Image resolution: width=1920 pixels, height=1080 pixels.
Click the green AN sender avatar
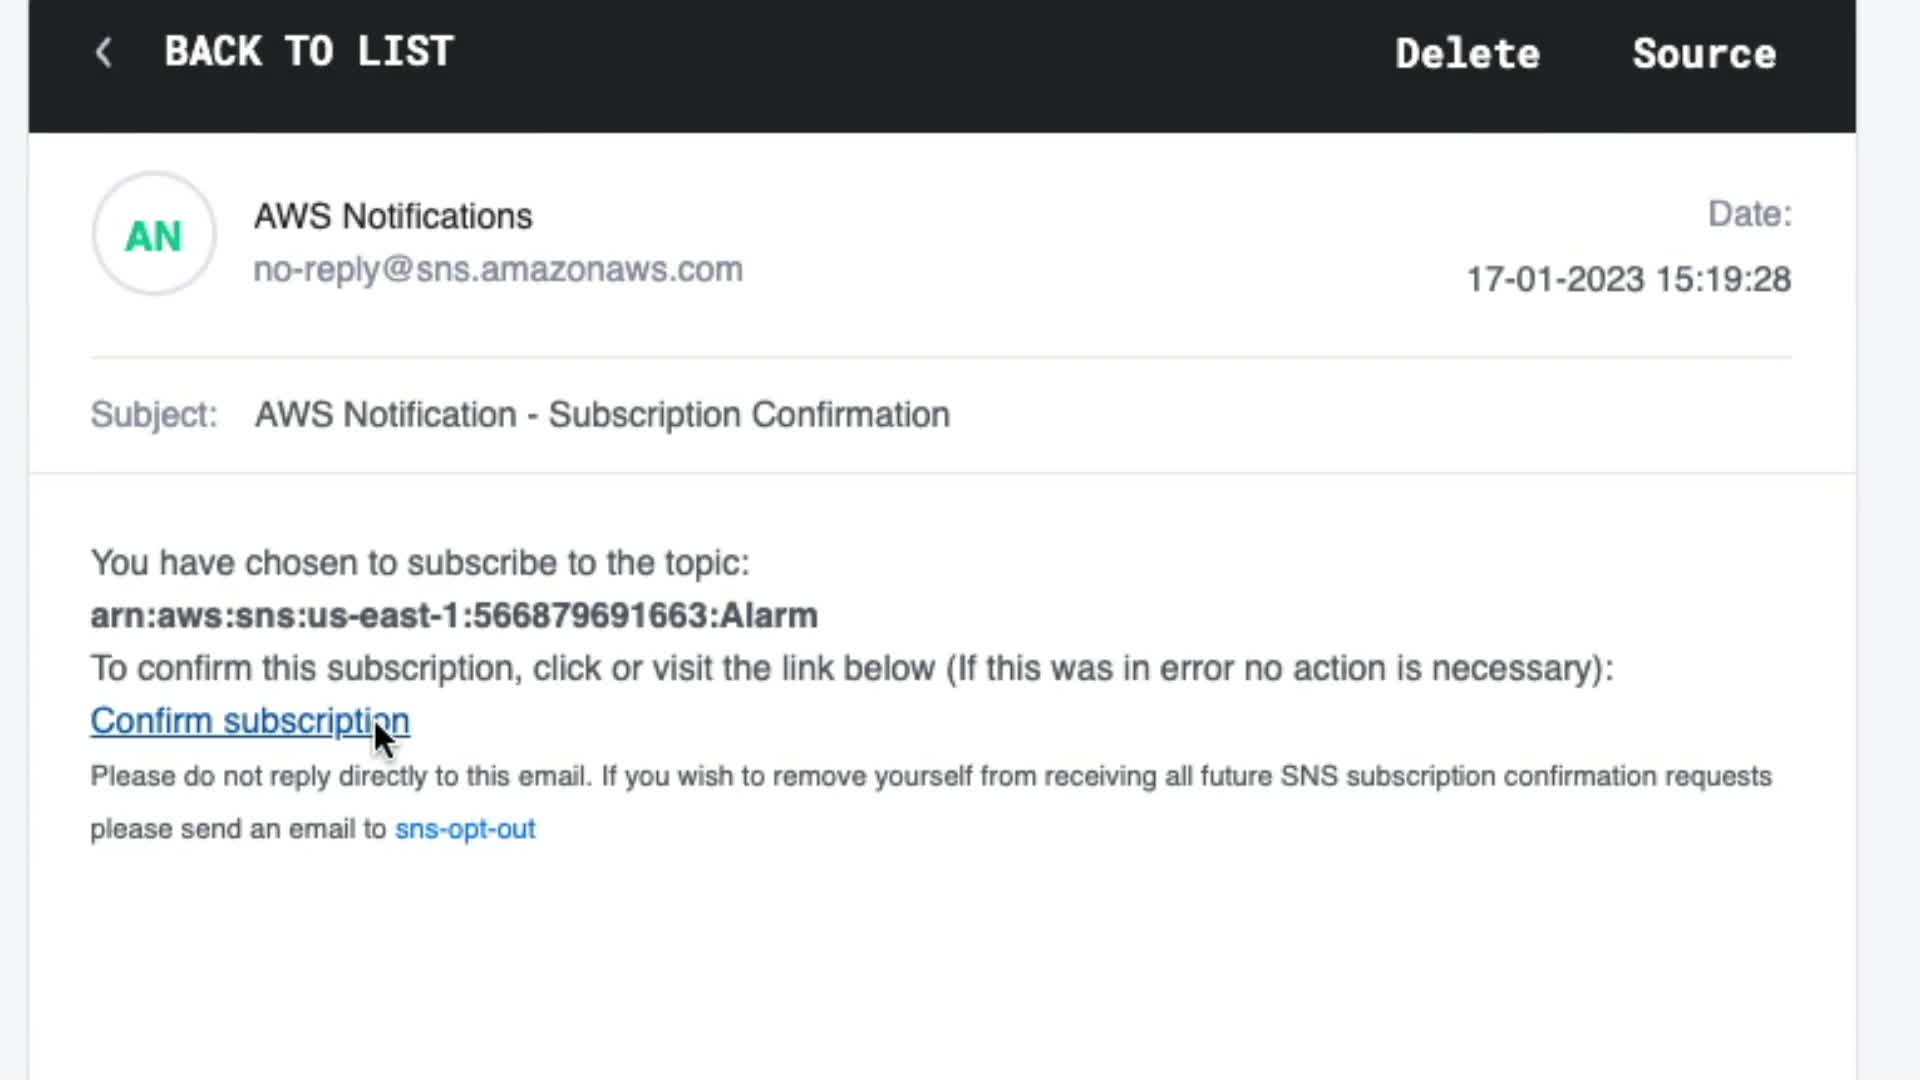(154, 235)
